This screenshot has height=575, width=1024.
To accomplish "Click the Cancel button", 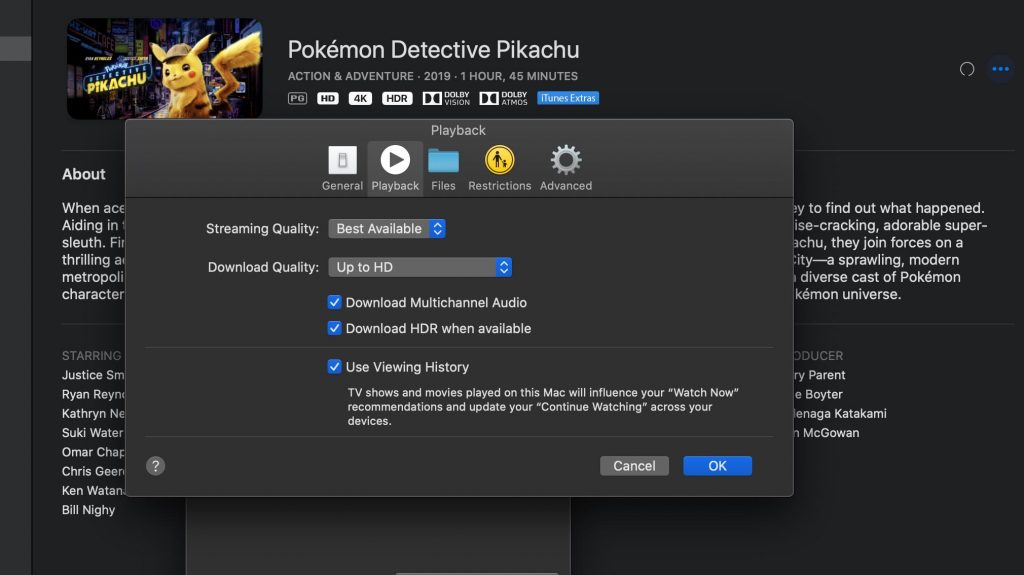I will (x=634, y=466).
